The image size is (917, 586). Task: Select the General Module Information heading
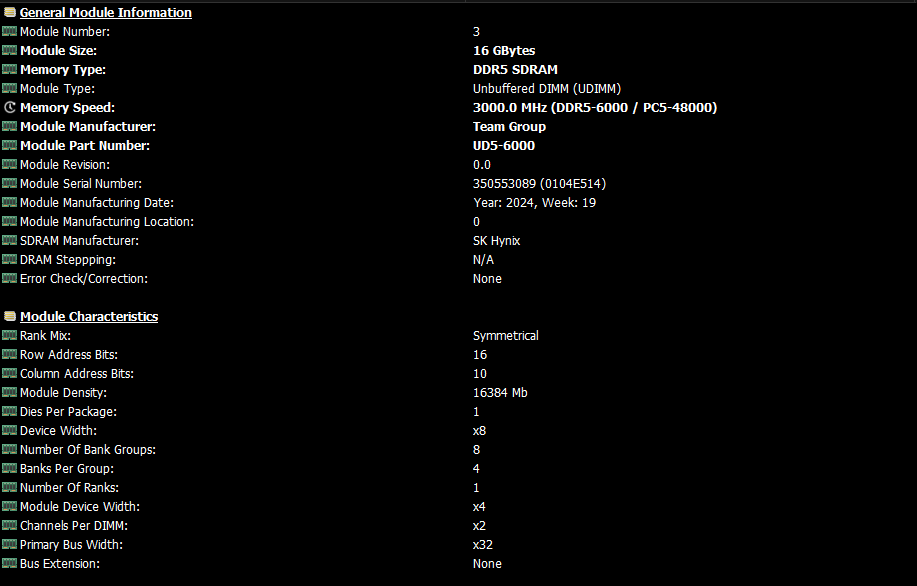coord(105,13)
